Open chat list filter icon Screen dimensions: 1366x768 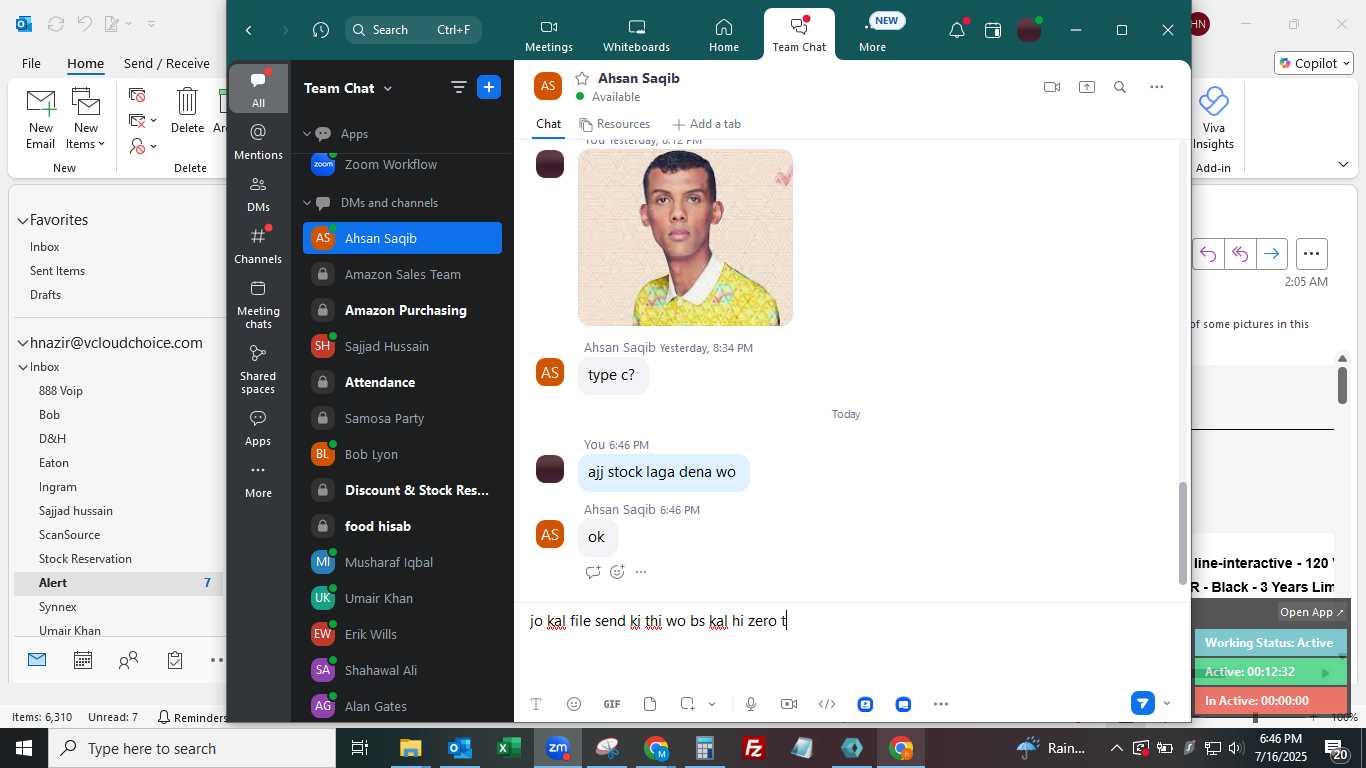point(459,87)
